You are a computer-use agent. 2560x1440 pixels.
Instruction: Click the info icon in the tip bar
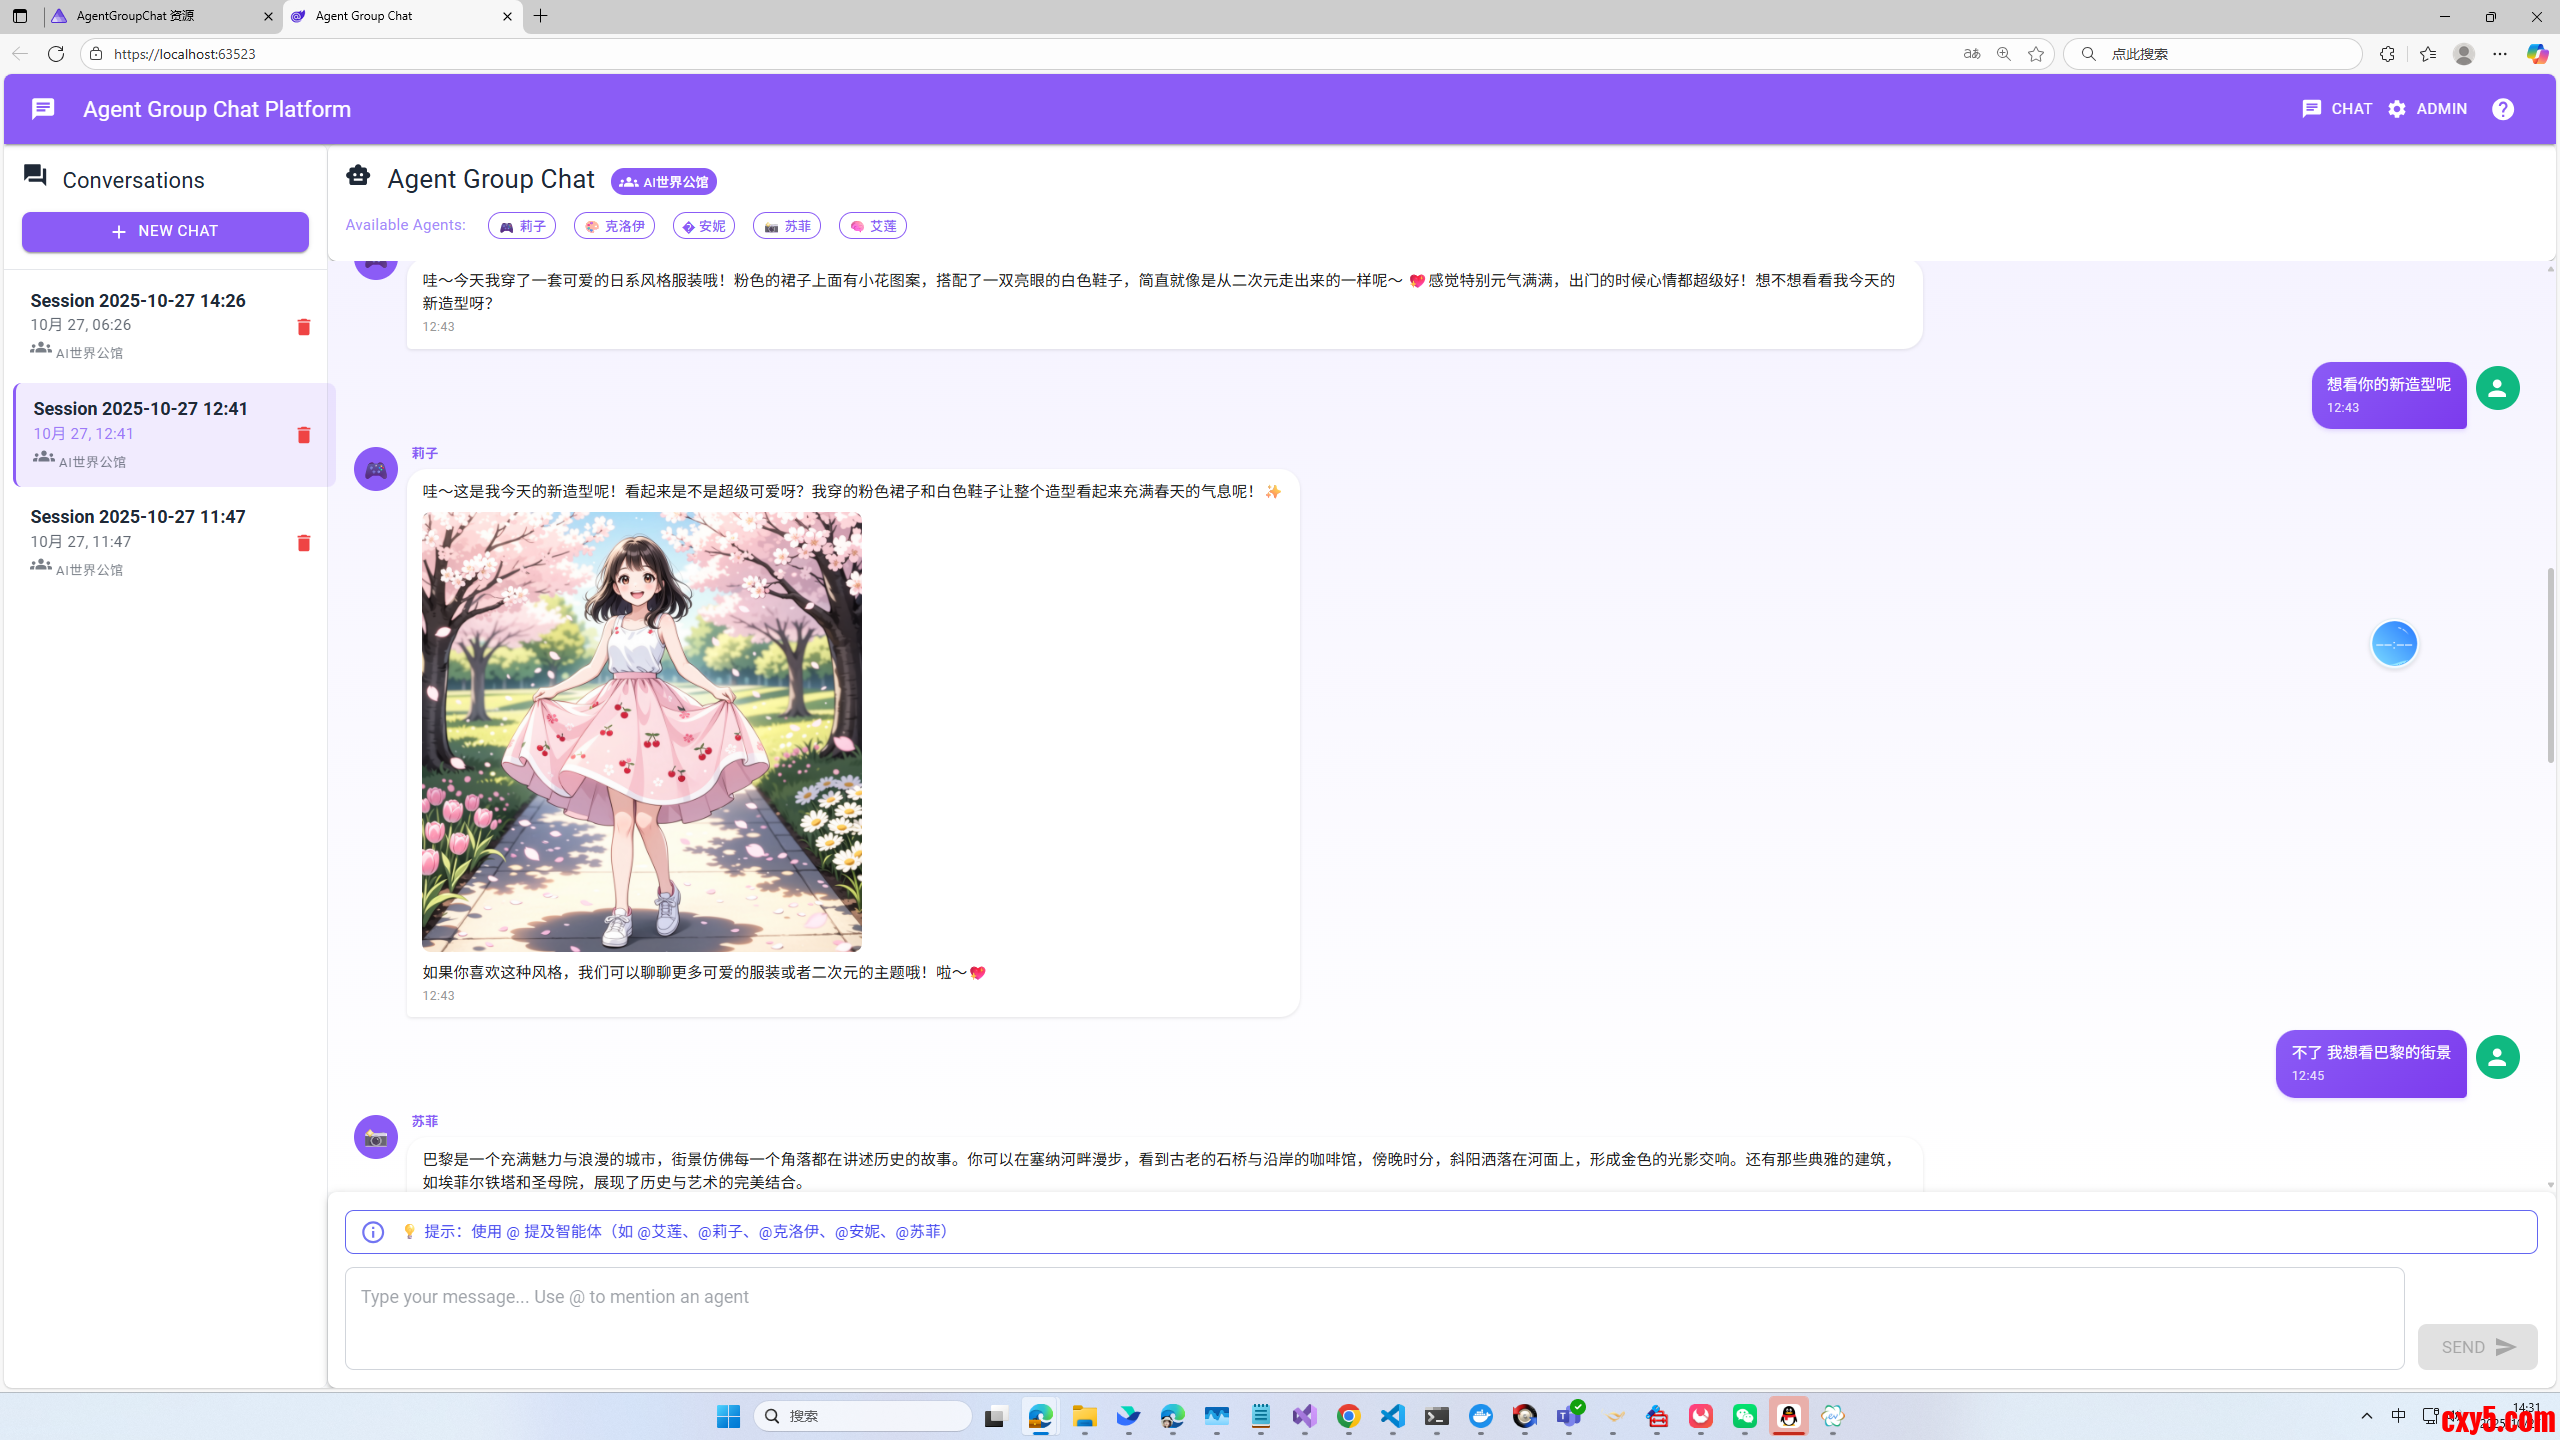coord(372,1231)
